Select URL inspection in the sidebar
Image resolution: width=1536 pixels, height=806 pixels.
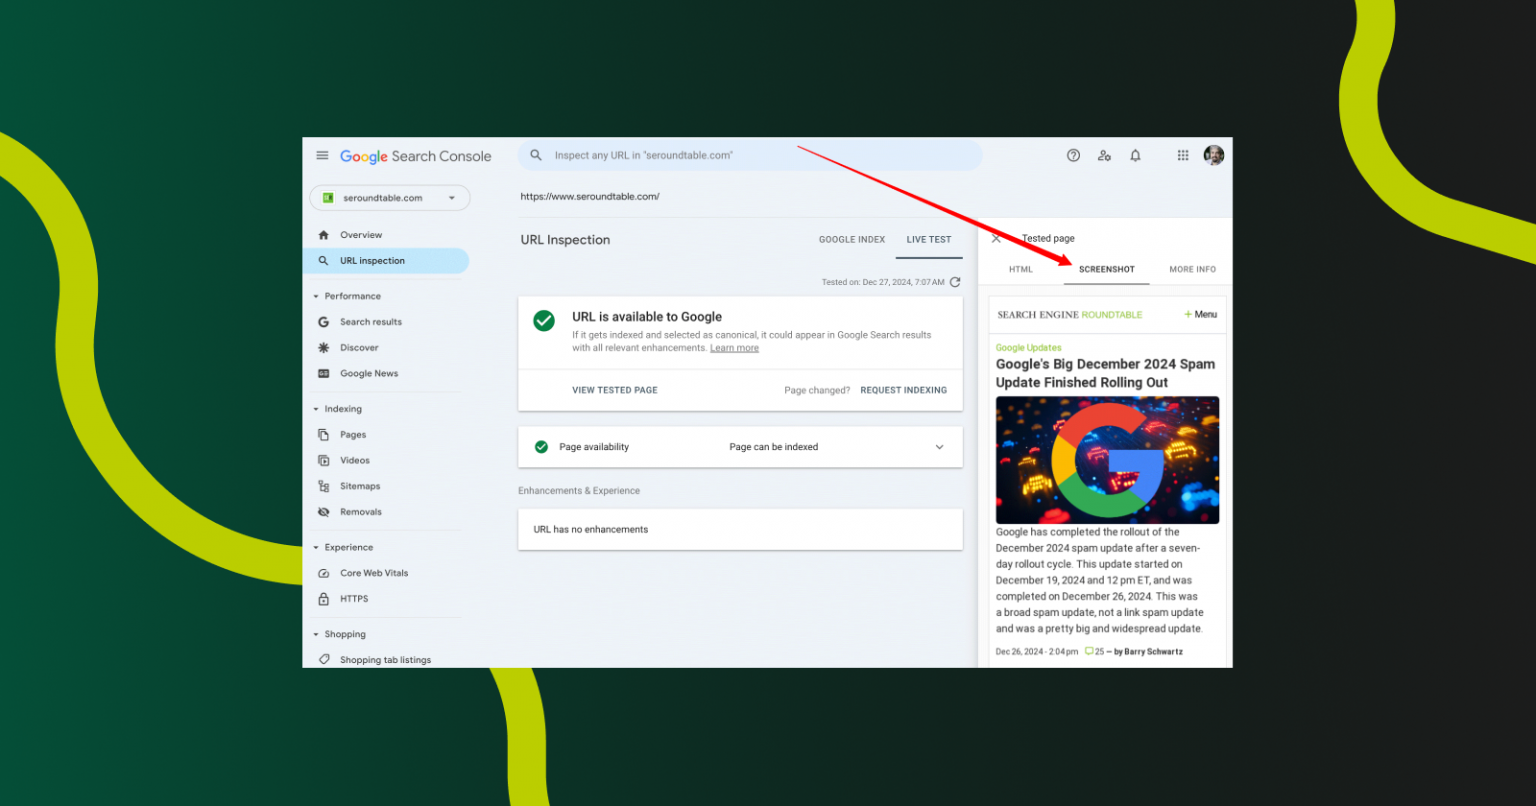(x=386, y=261)
